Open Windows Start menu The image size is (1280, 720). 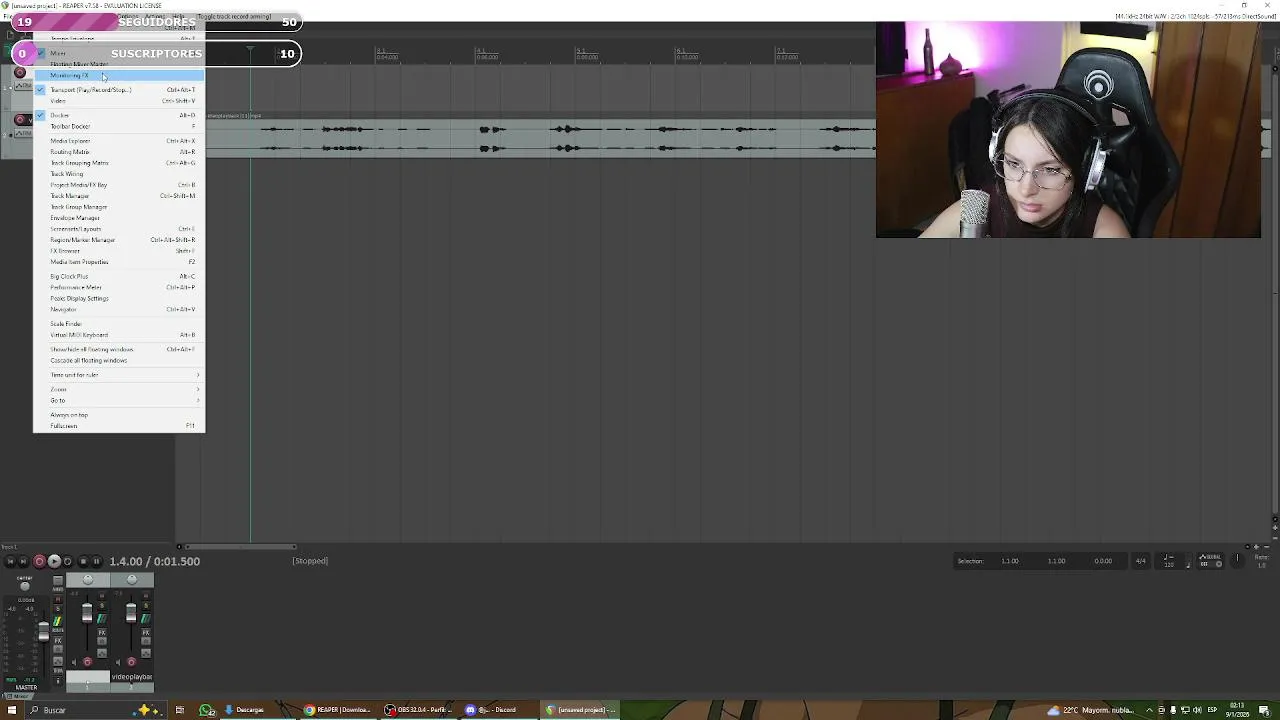(12, 710)
